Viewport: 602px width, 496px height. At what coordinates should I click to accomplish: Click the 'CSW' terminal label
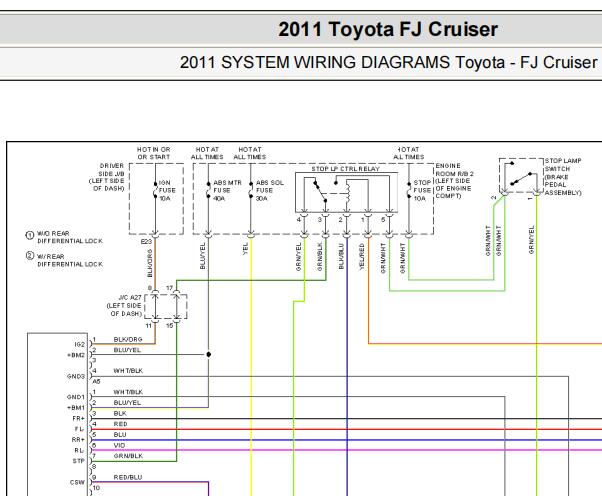coord(78,482)
